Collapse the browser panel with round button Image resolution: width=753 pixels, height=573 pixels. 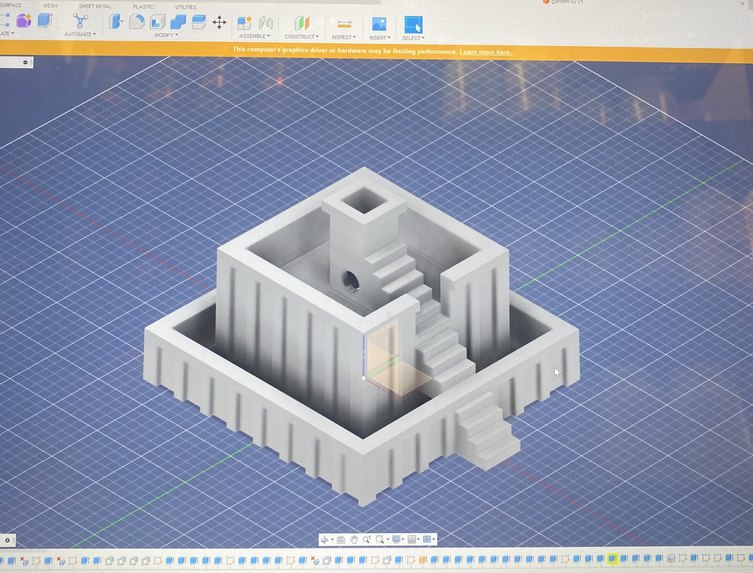click(x=25, y=62)
